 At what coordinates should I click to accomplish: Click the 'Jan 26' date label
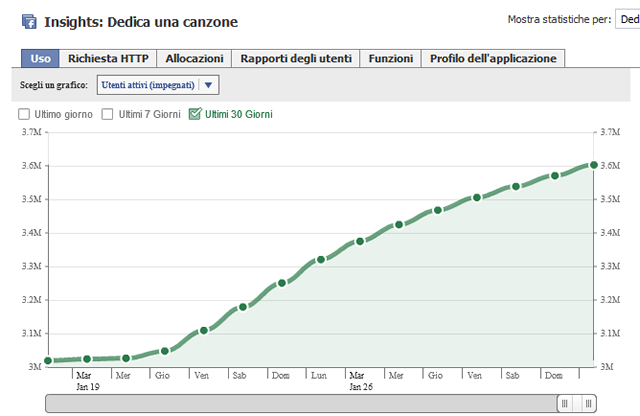[361, 387]
